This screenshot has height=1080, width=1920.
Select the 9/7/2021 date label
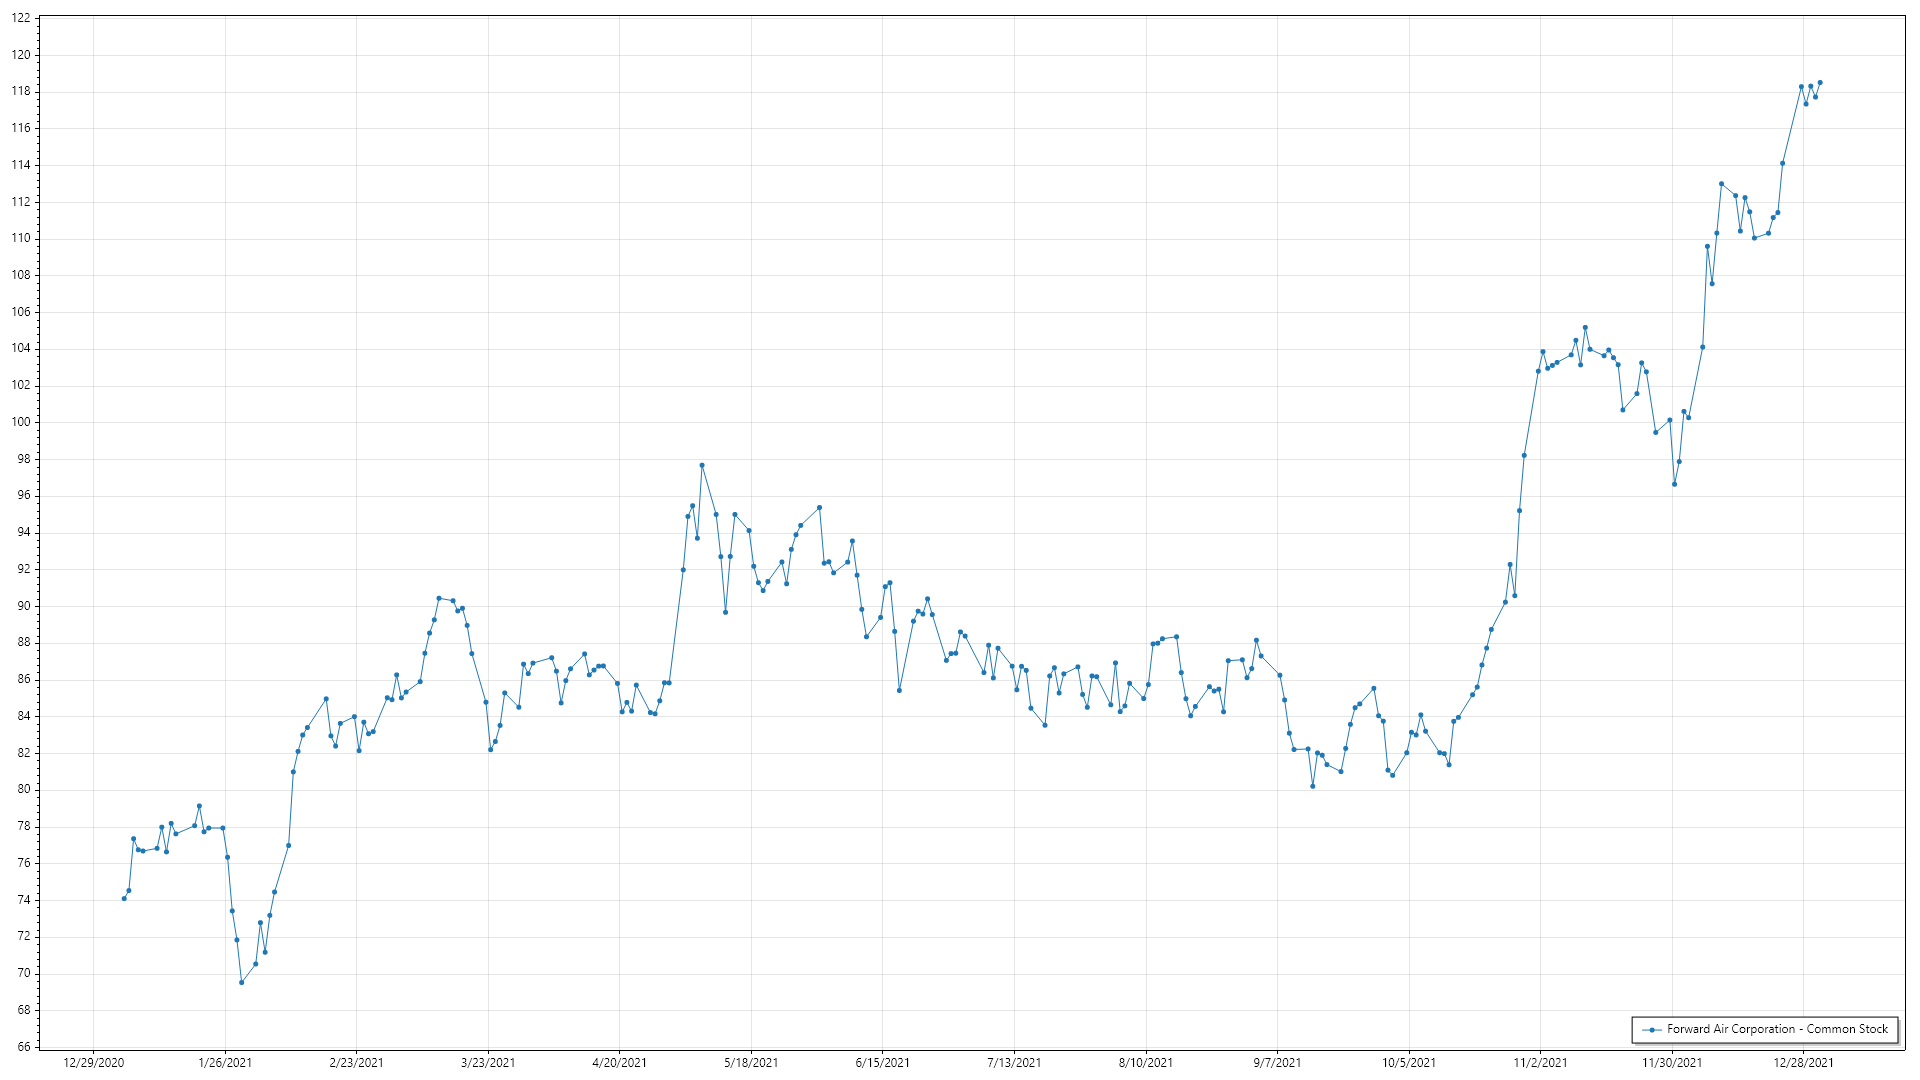[x=1277, y=1063]
